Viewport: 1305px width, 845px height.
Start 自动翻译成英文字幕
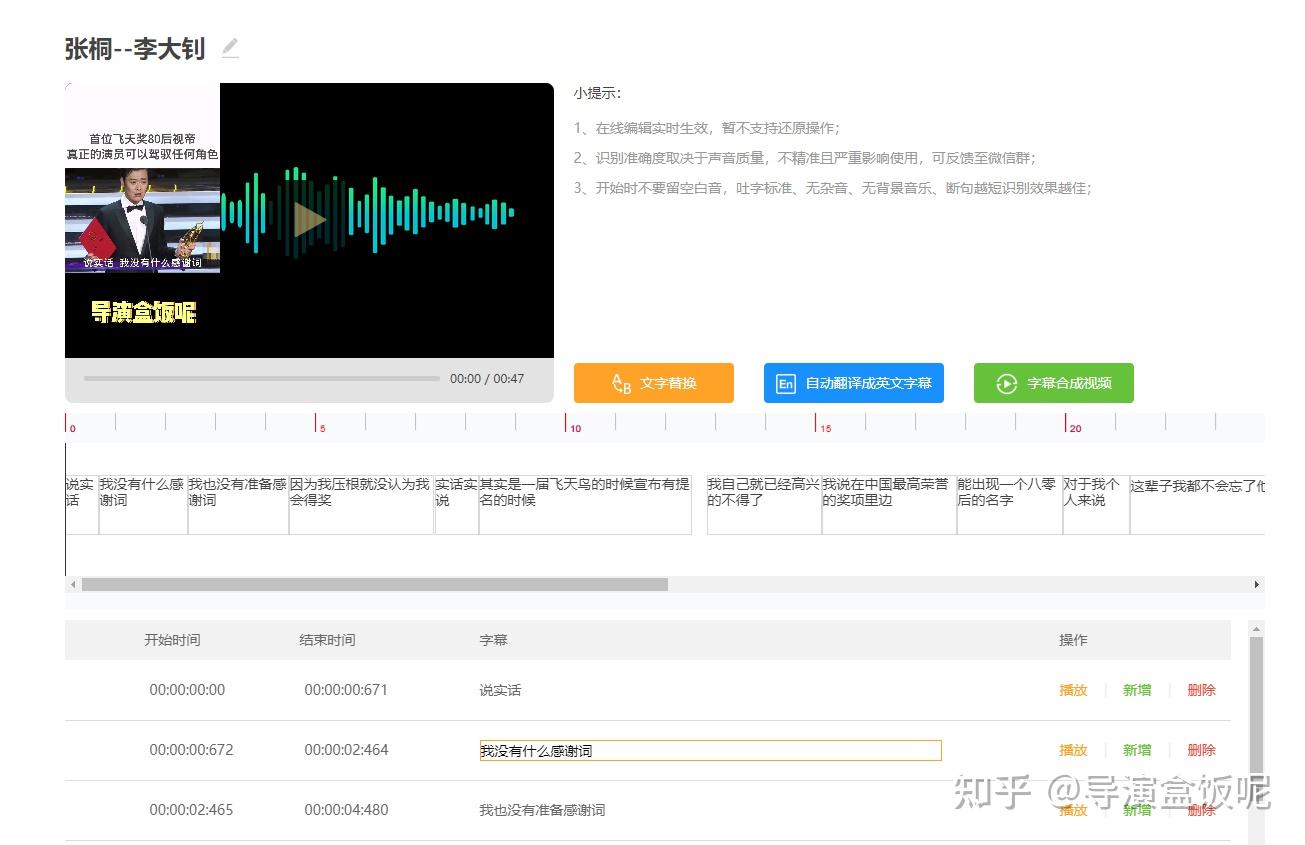click(x=853, y=382)
